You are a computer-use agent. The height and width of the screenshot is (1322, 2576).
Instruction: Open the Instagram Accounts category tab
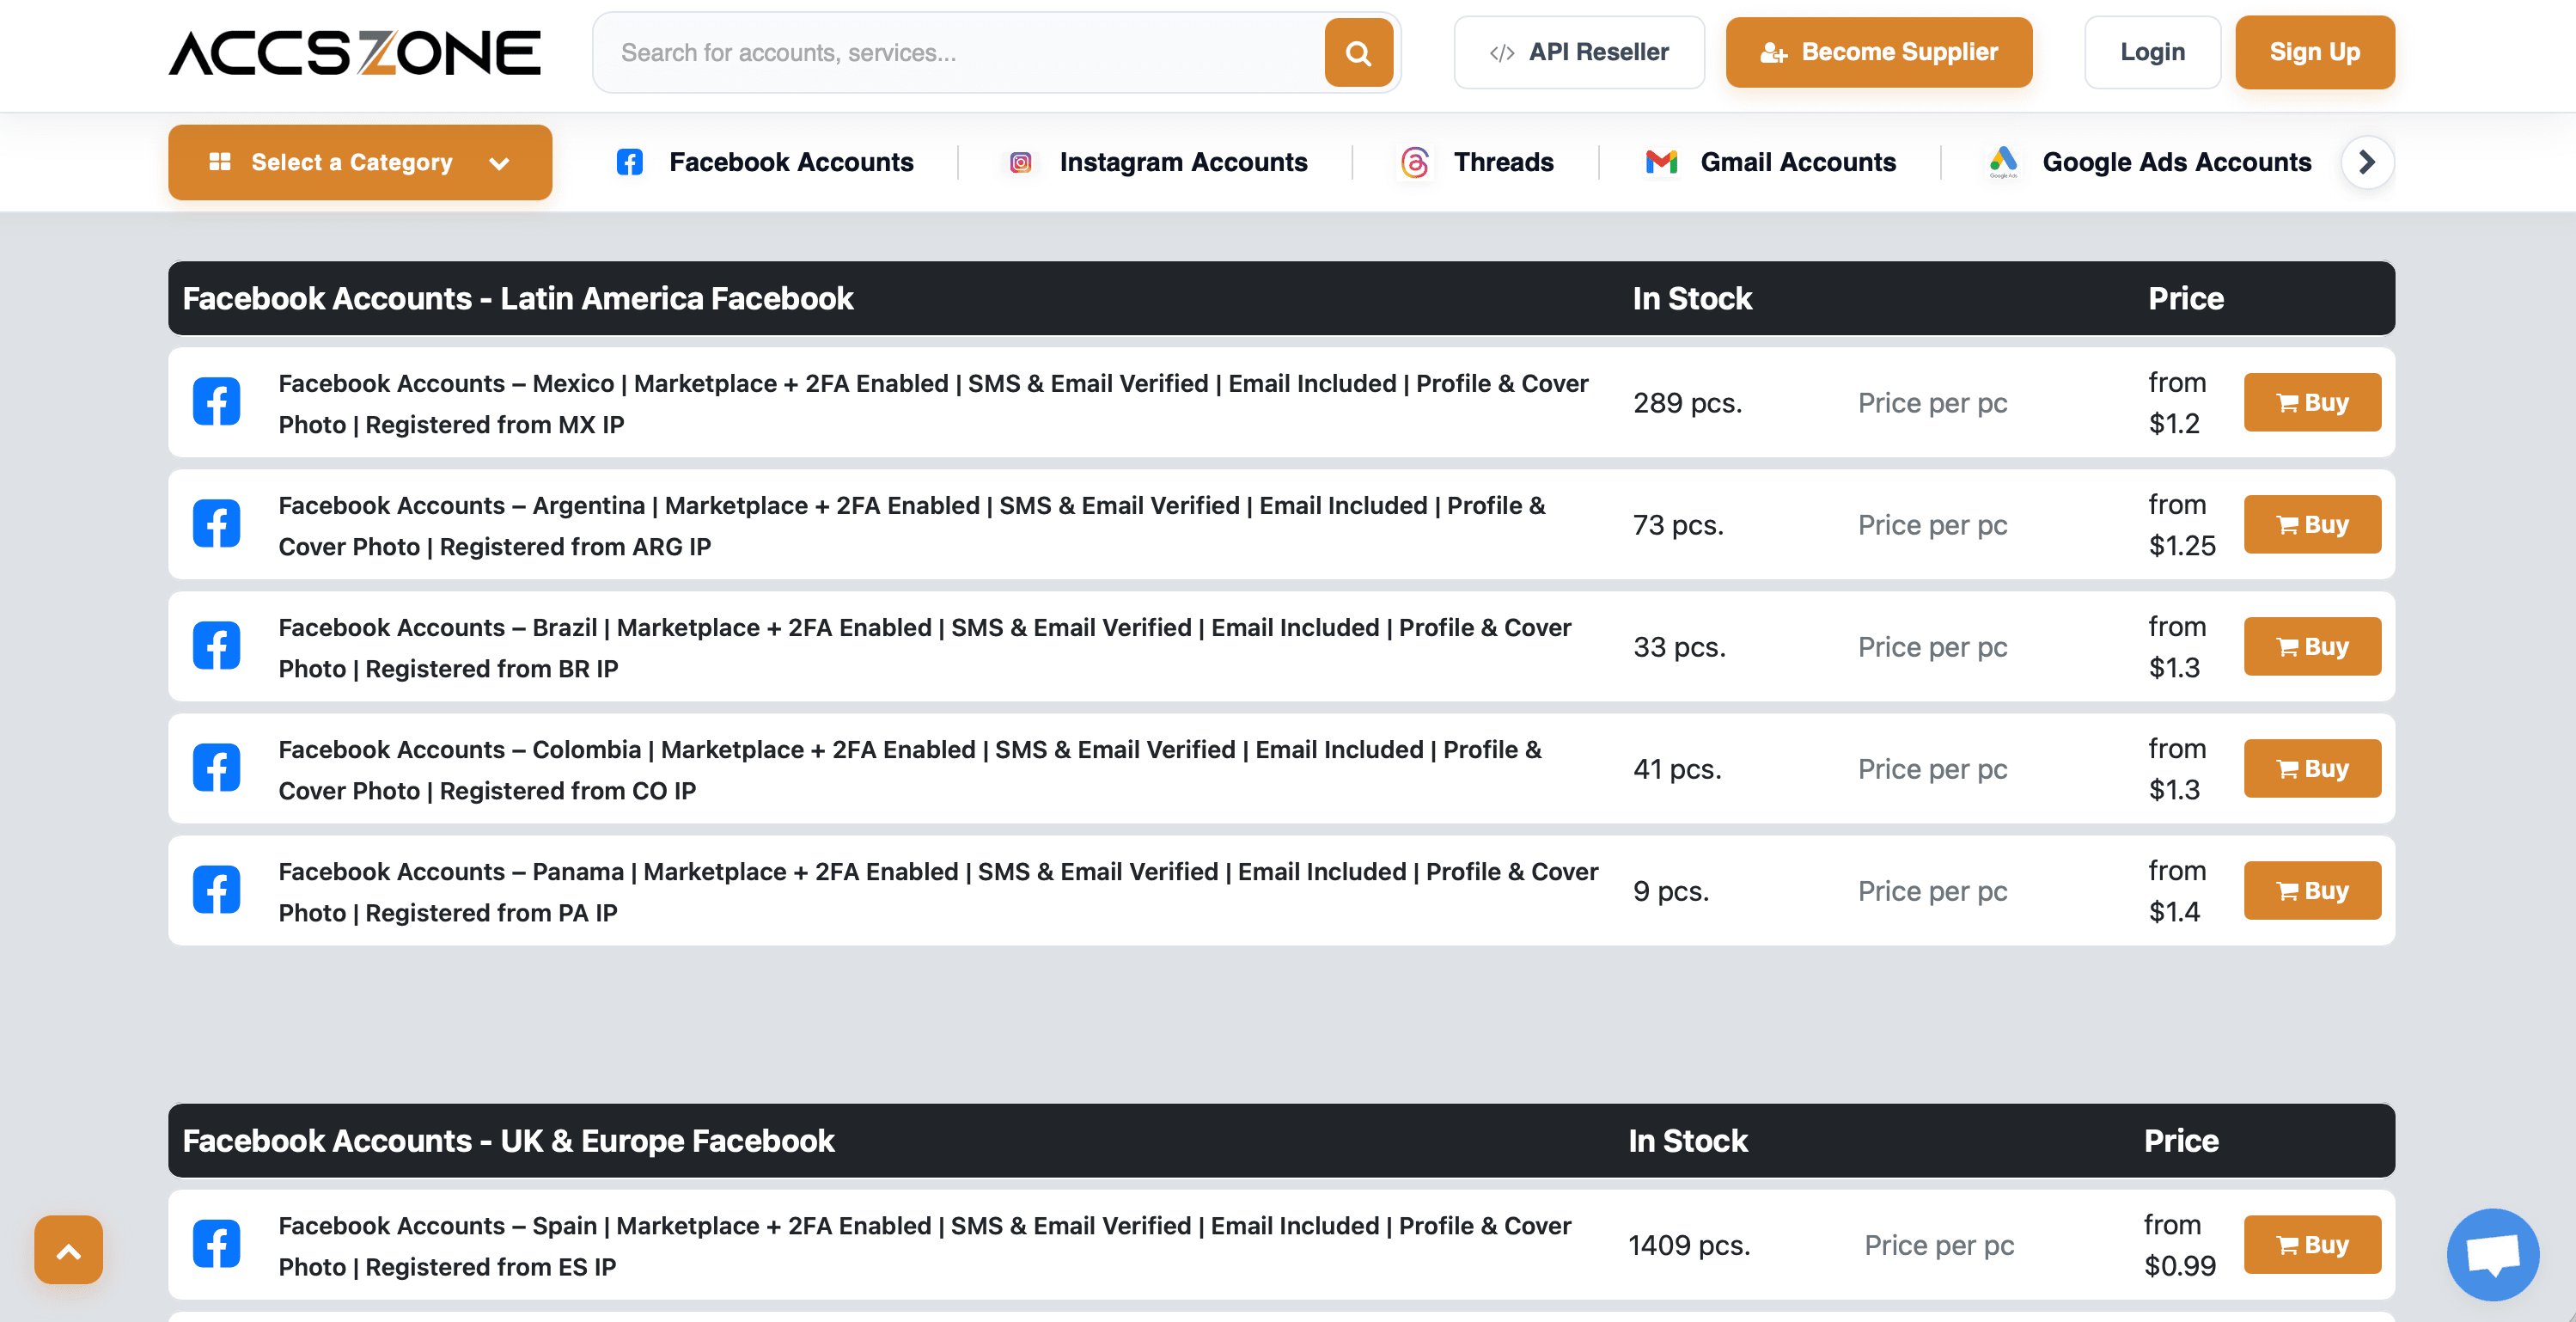(1158, 162)
